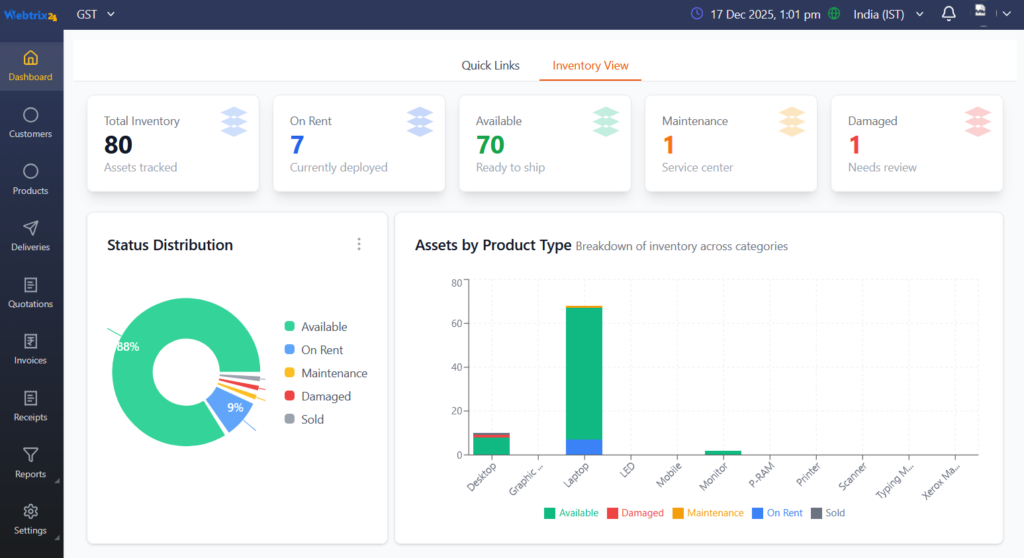This screenshot has height=558, width=1024.
Task: Click the Settings gear in sidebar
Action: tap(31, 512)
